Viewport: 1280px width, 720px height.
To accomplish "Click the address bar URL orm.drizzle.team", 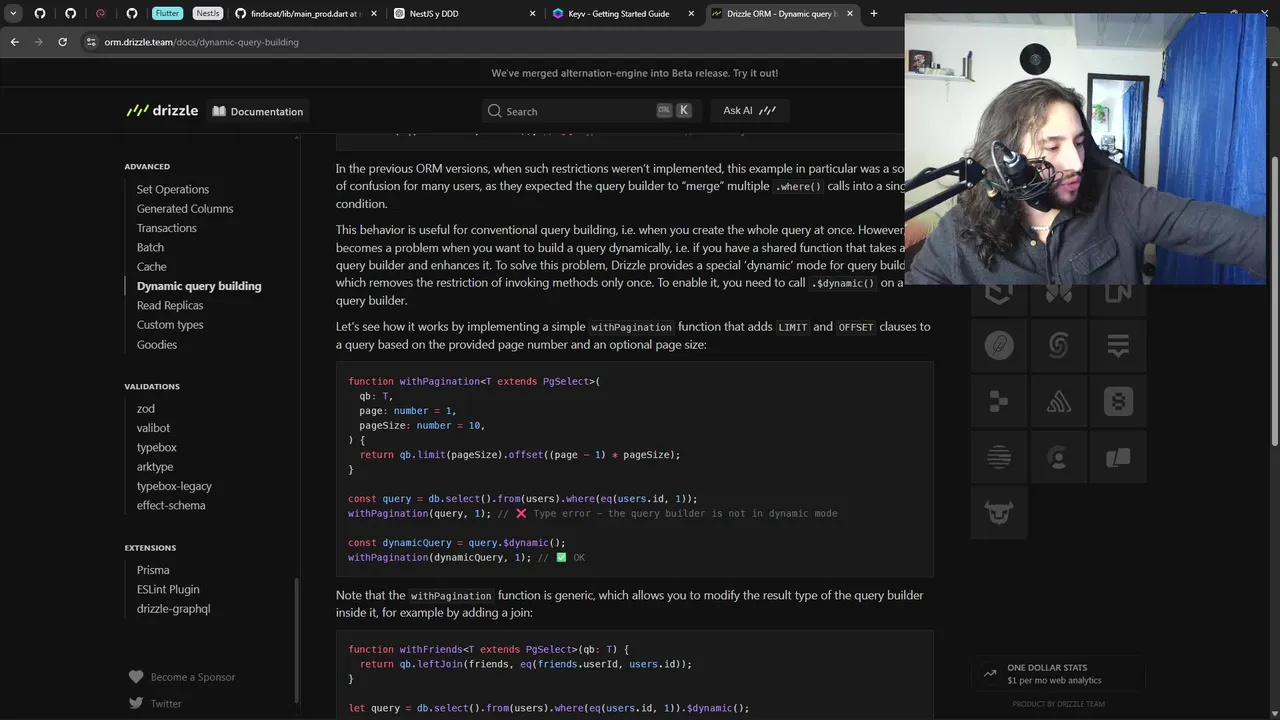I will click(201, 42).
